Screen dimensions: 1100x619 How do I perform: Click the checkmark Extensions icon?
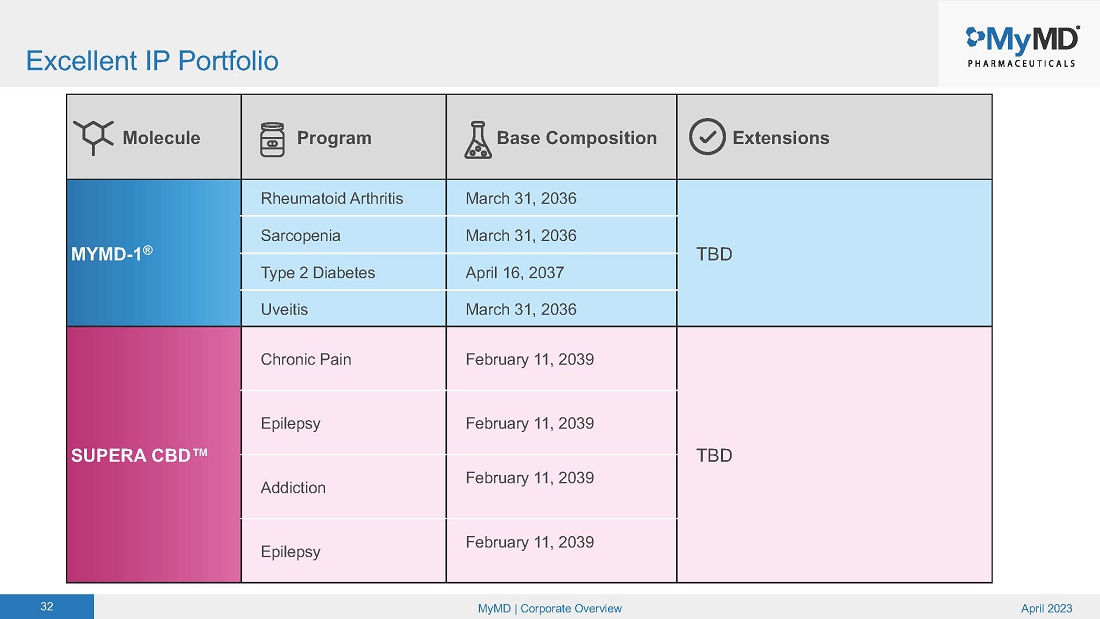(x=707, y=137)
